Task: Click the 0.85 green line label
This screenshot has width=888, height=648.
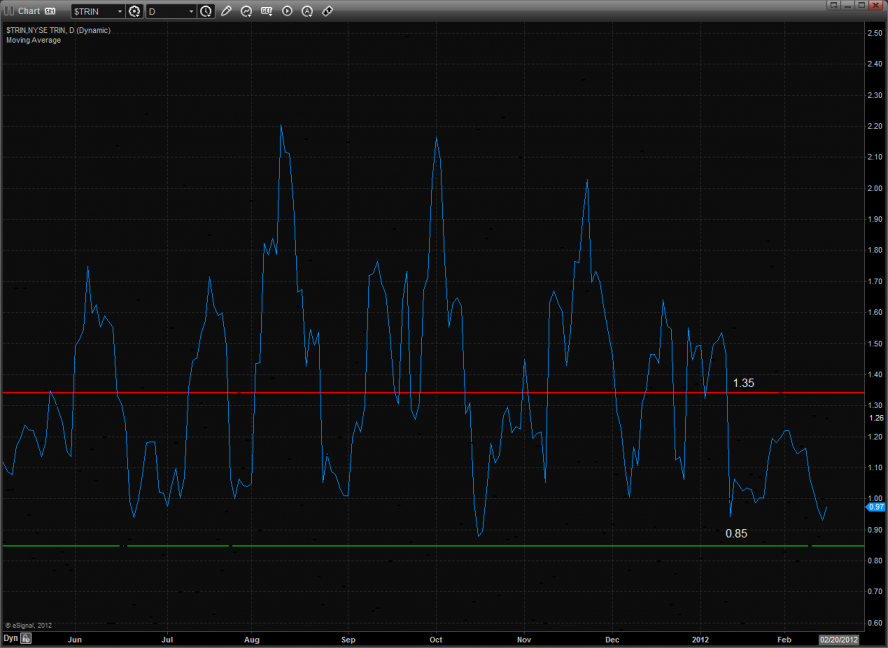Action: [x=736, y=534]
